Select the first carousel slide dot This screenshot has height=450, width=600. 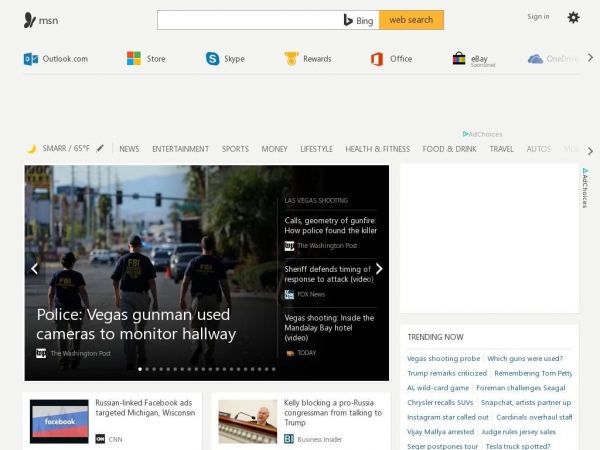tap(140, 369)
